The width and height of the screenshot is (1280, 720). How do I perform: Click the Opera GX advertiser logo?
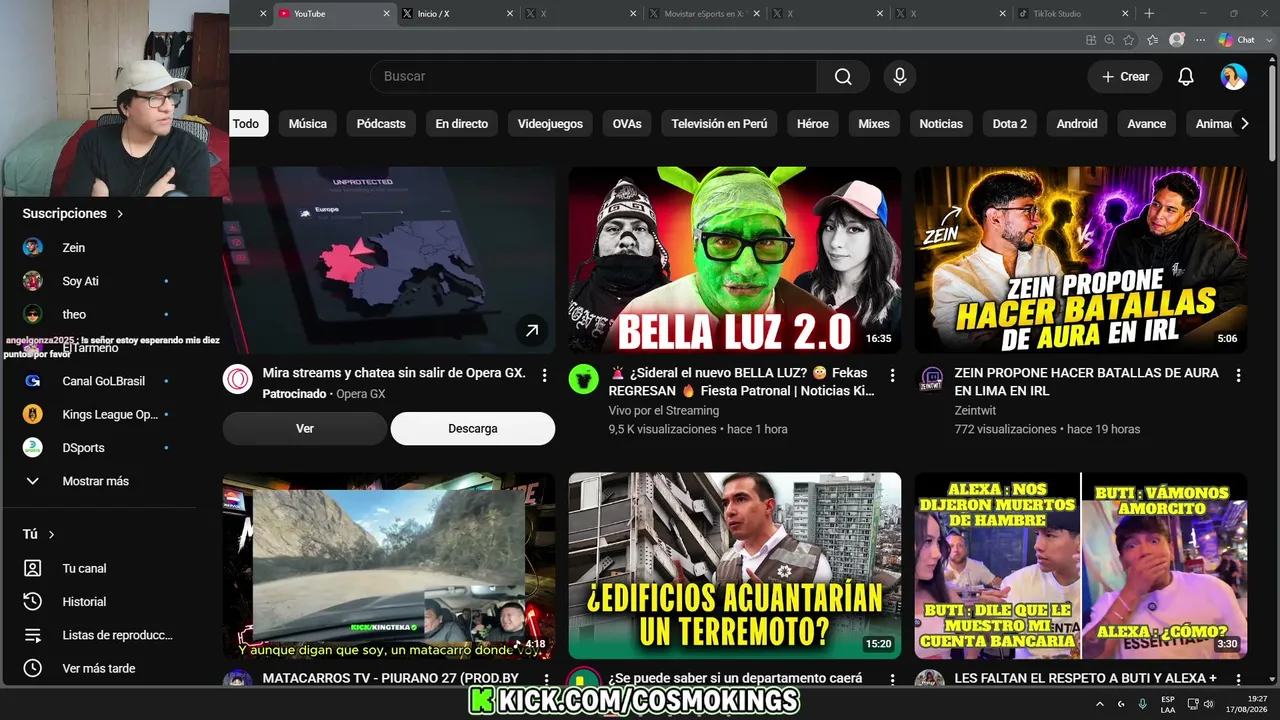tap(238, 379)
